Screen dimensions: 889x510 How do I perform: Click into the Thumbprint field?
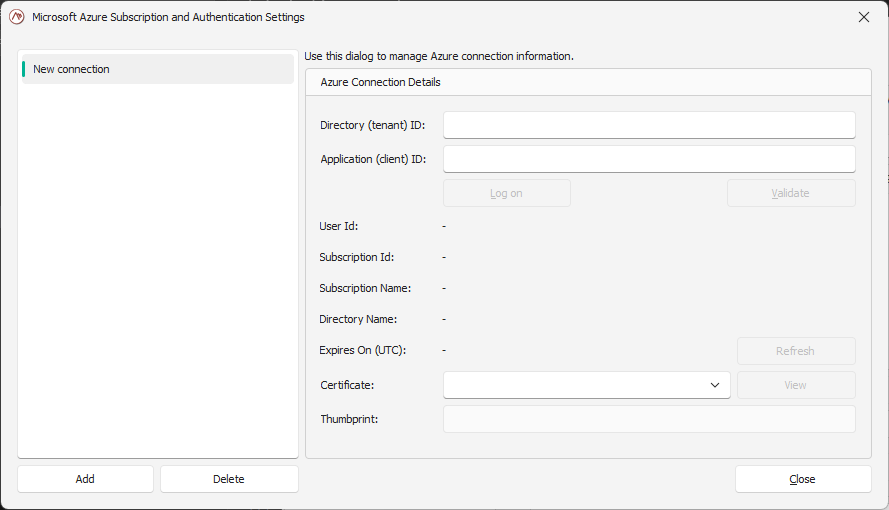(x=649, y=419)
